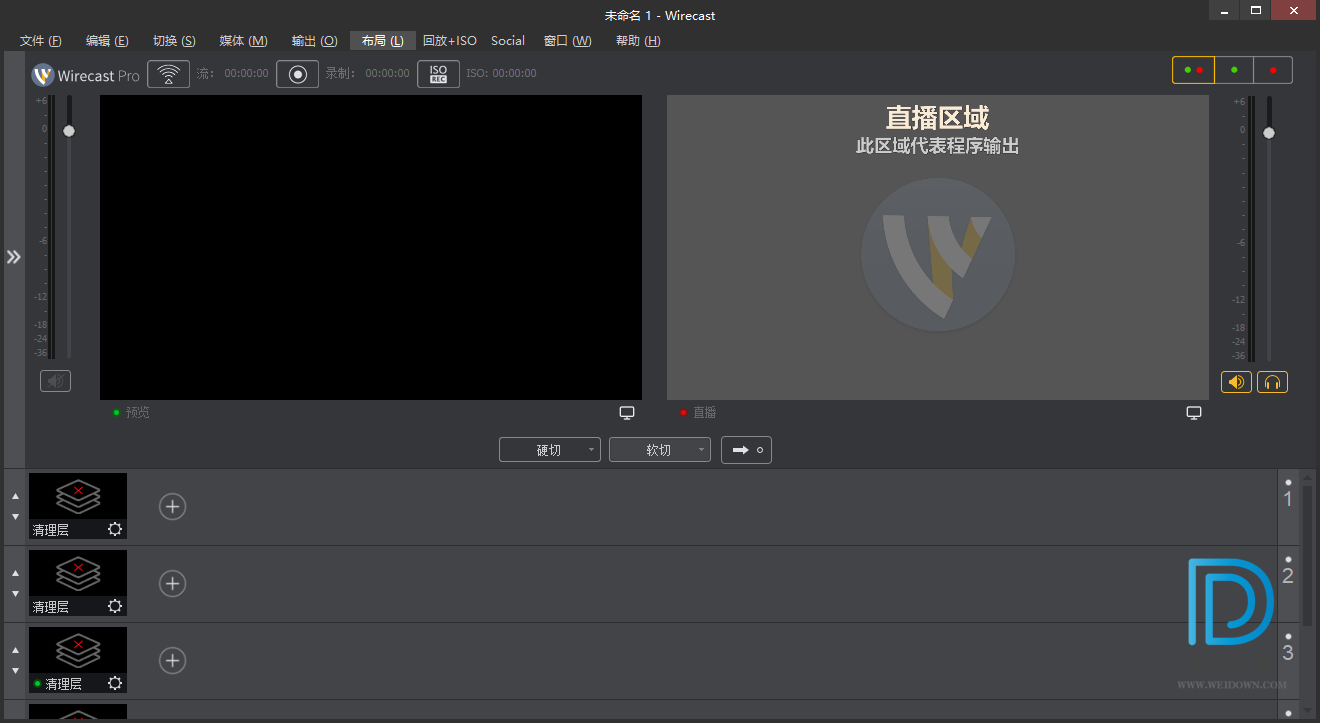Move layer 2 down with the arrow
Screen dimensions: 1320x723
tap(15, 593)
